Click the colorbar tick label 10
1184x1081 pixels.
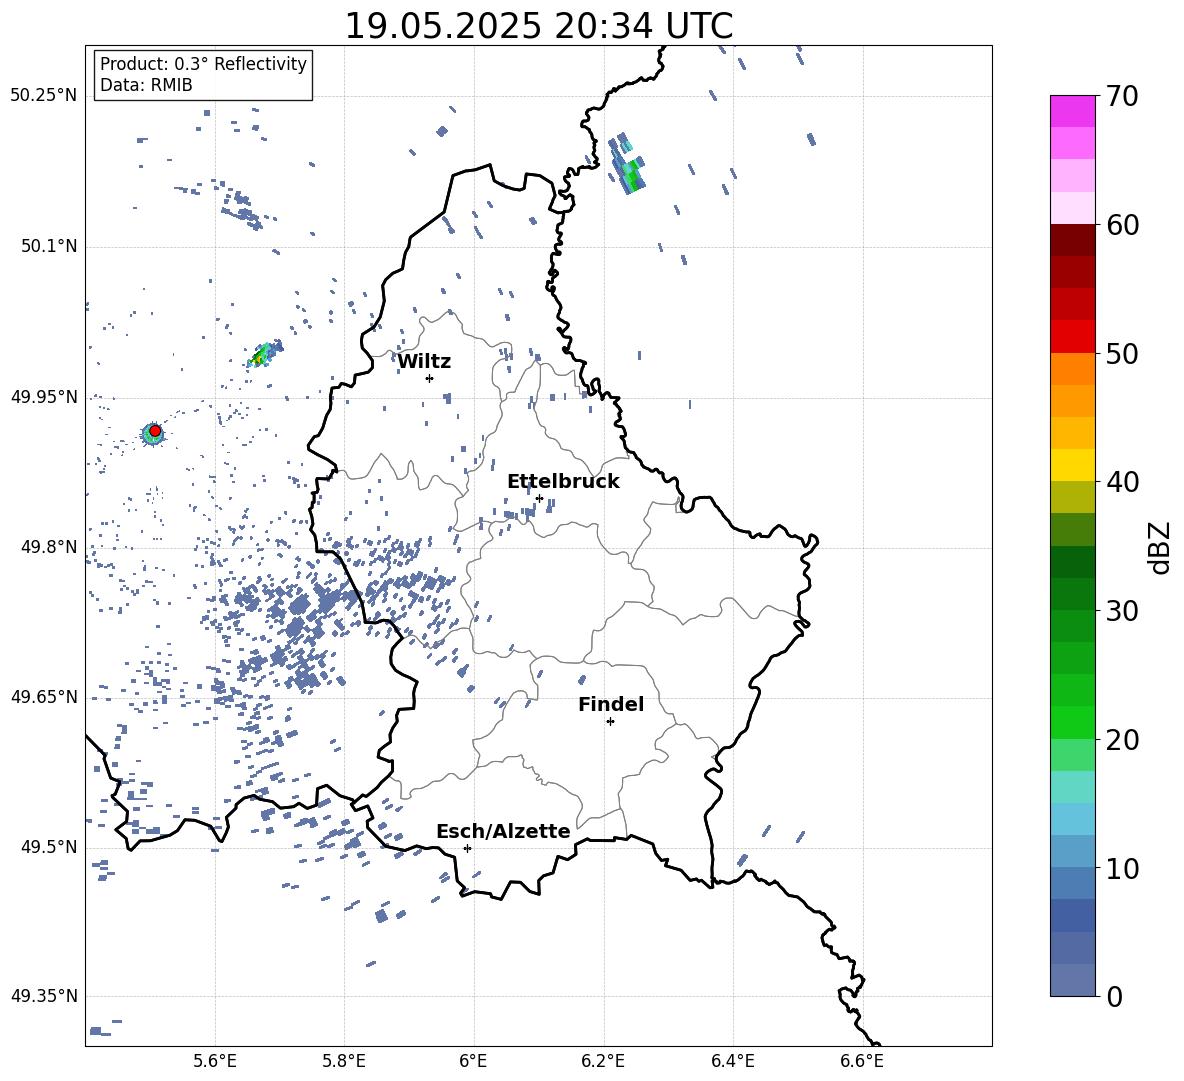point(1122,868)
